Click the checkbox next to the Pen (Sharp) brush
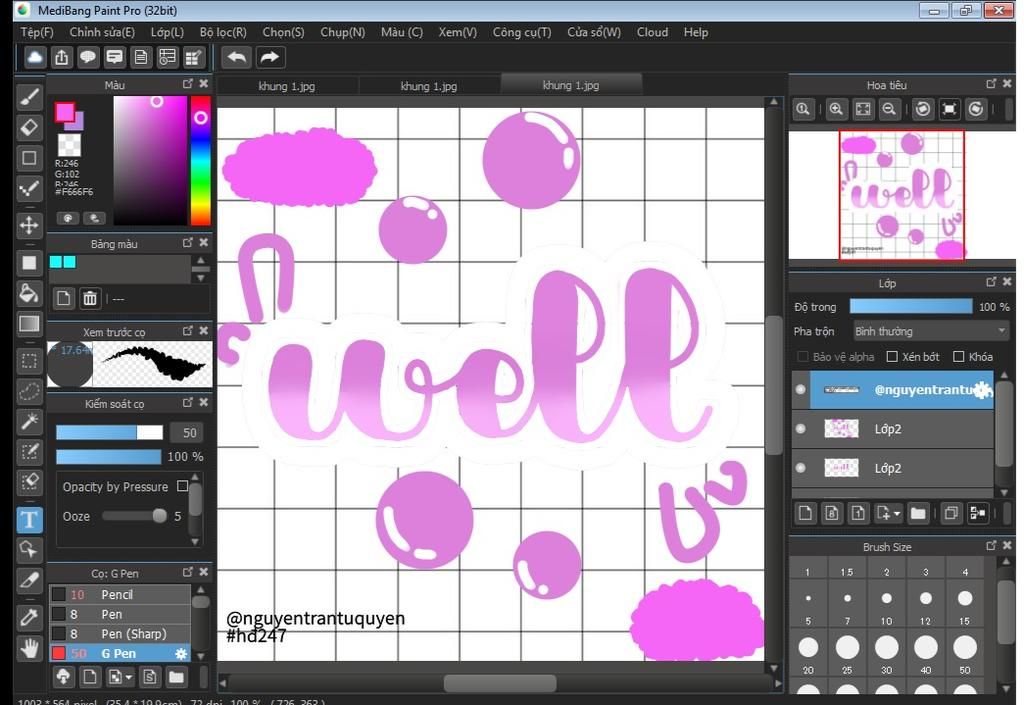 coord(59,633)
